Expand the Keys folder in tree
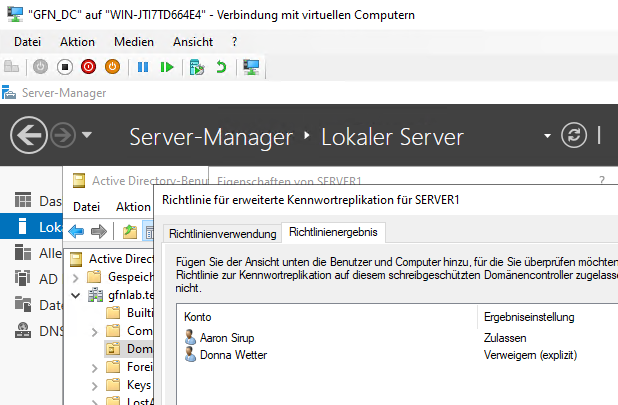Viewport: 618px width, 405px height. [94, 385]
